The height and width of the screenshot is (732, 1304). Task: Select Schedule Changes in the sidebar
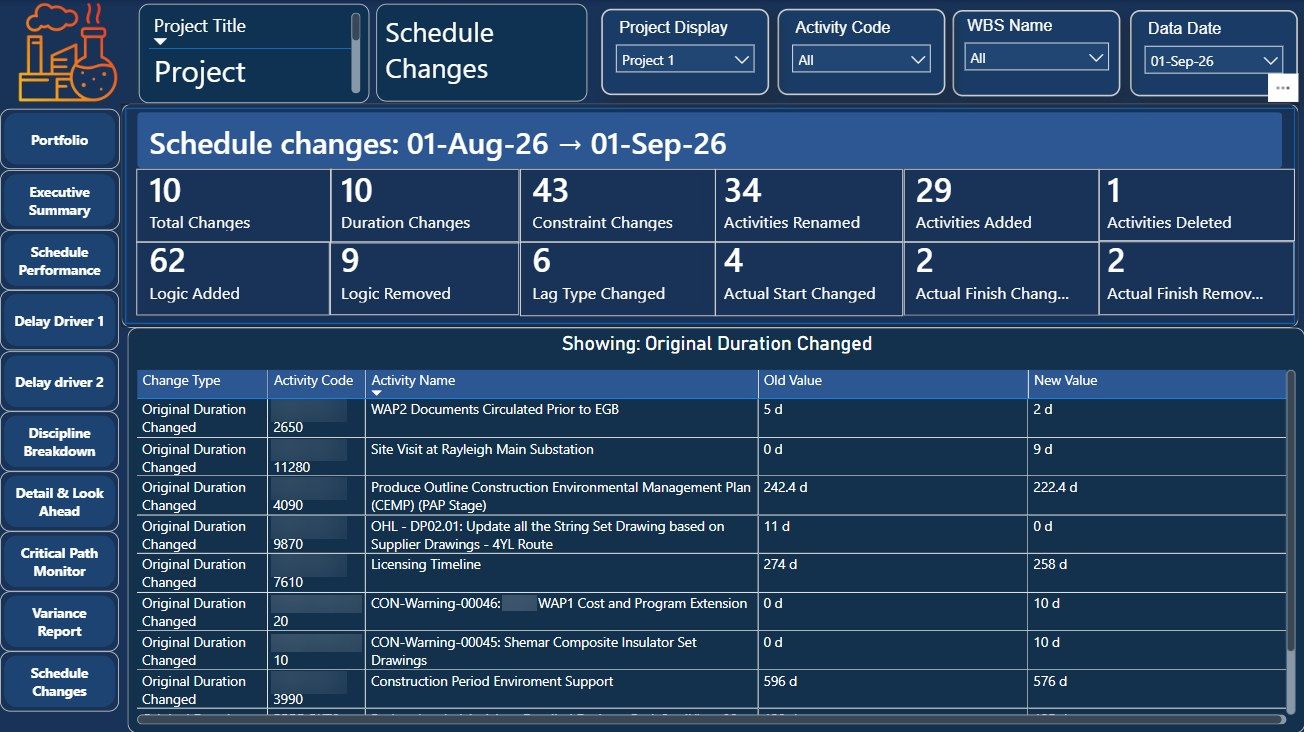pos(60,682)
